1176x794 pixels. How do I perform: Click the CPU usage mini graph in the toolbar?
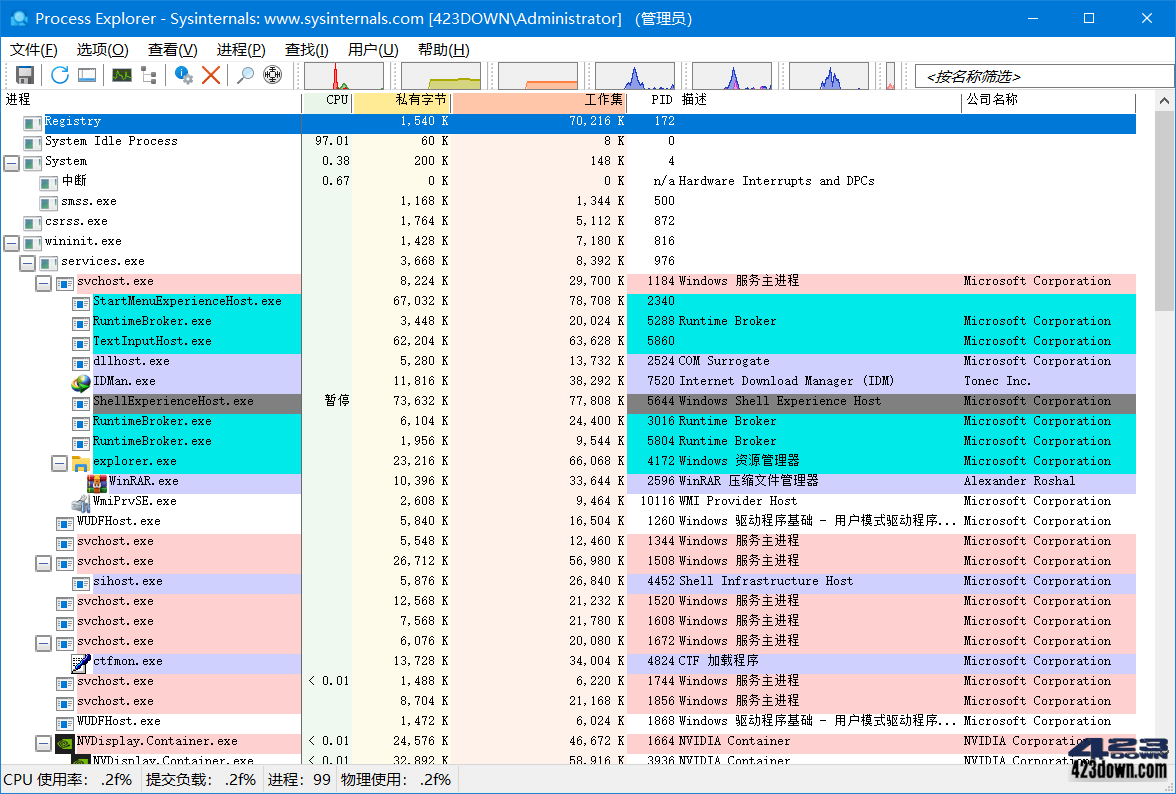click(343, 75)
